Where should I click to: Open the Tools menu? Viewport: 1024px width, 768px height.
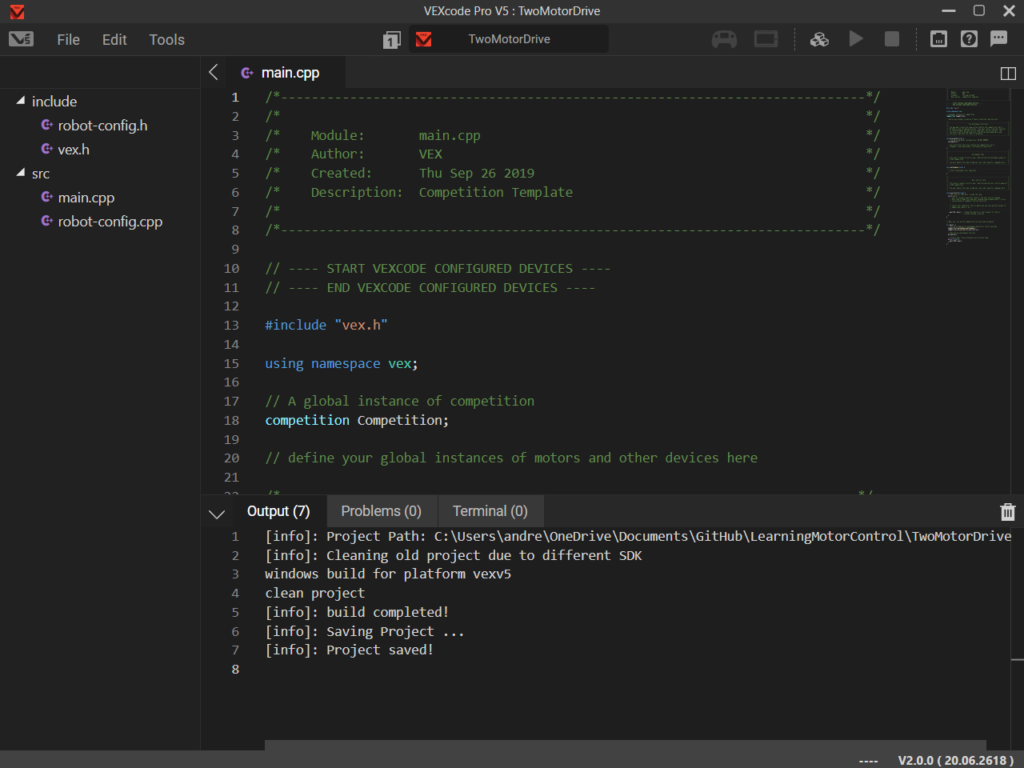click(167, 40)
